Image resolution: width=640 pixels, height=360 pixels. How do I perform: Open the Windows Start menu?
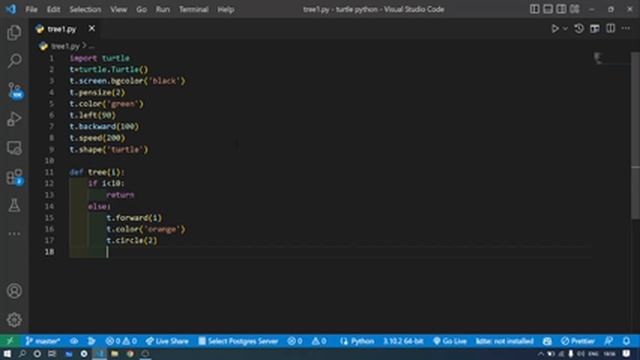point(7,354)
